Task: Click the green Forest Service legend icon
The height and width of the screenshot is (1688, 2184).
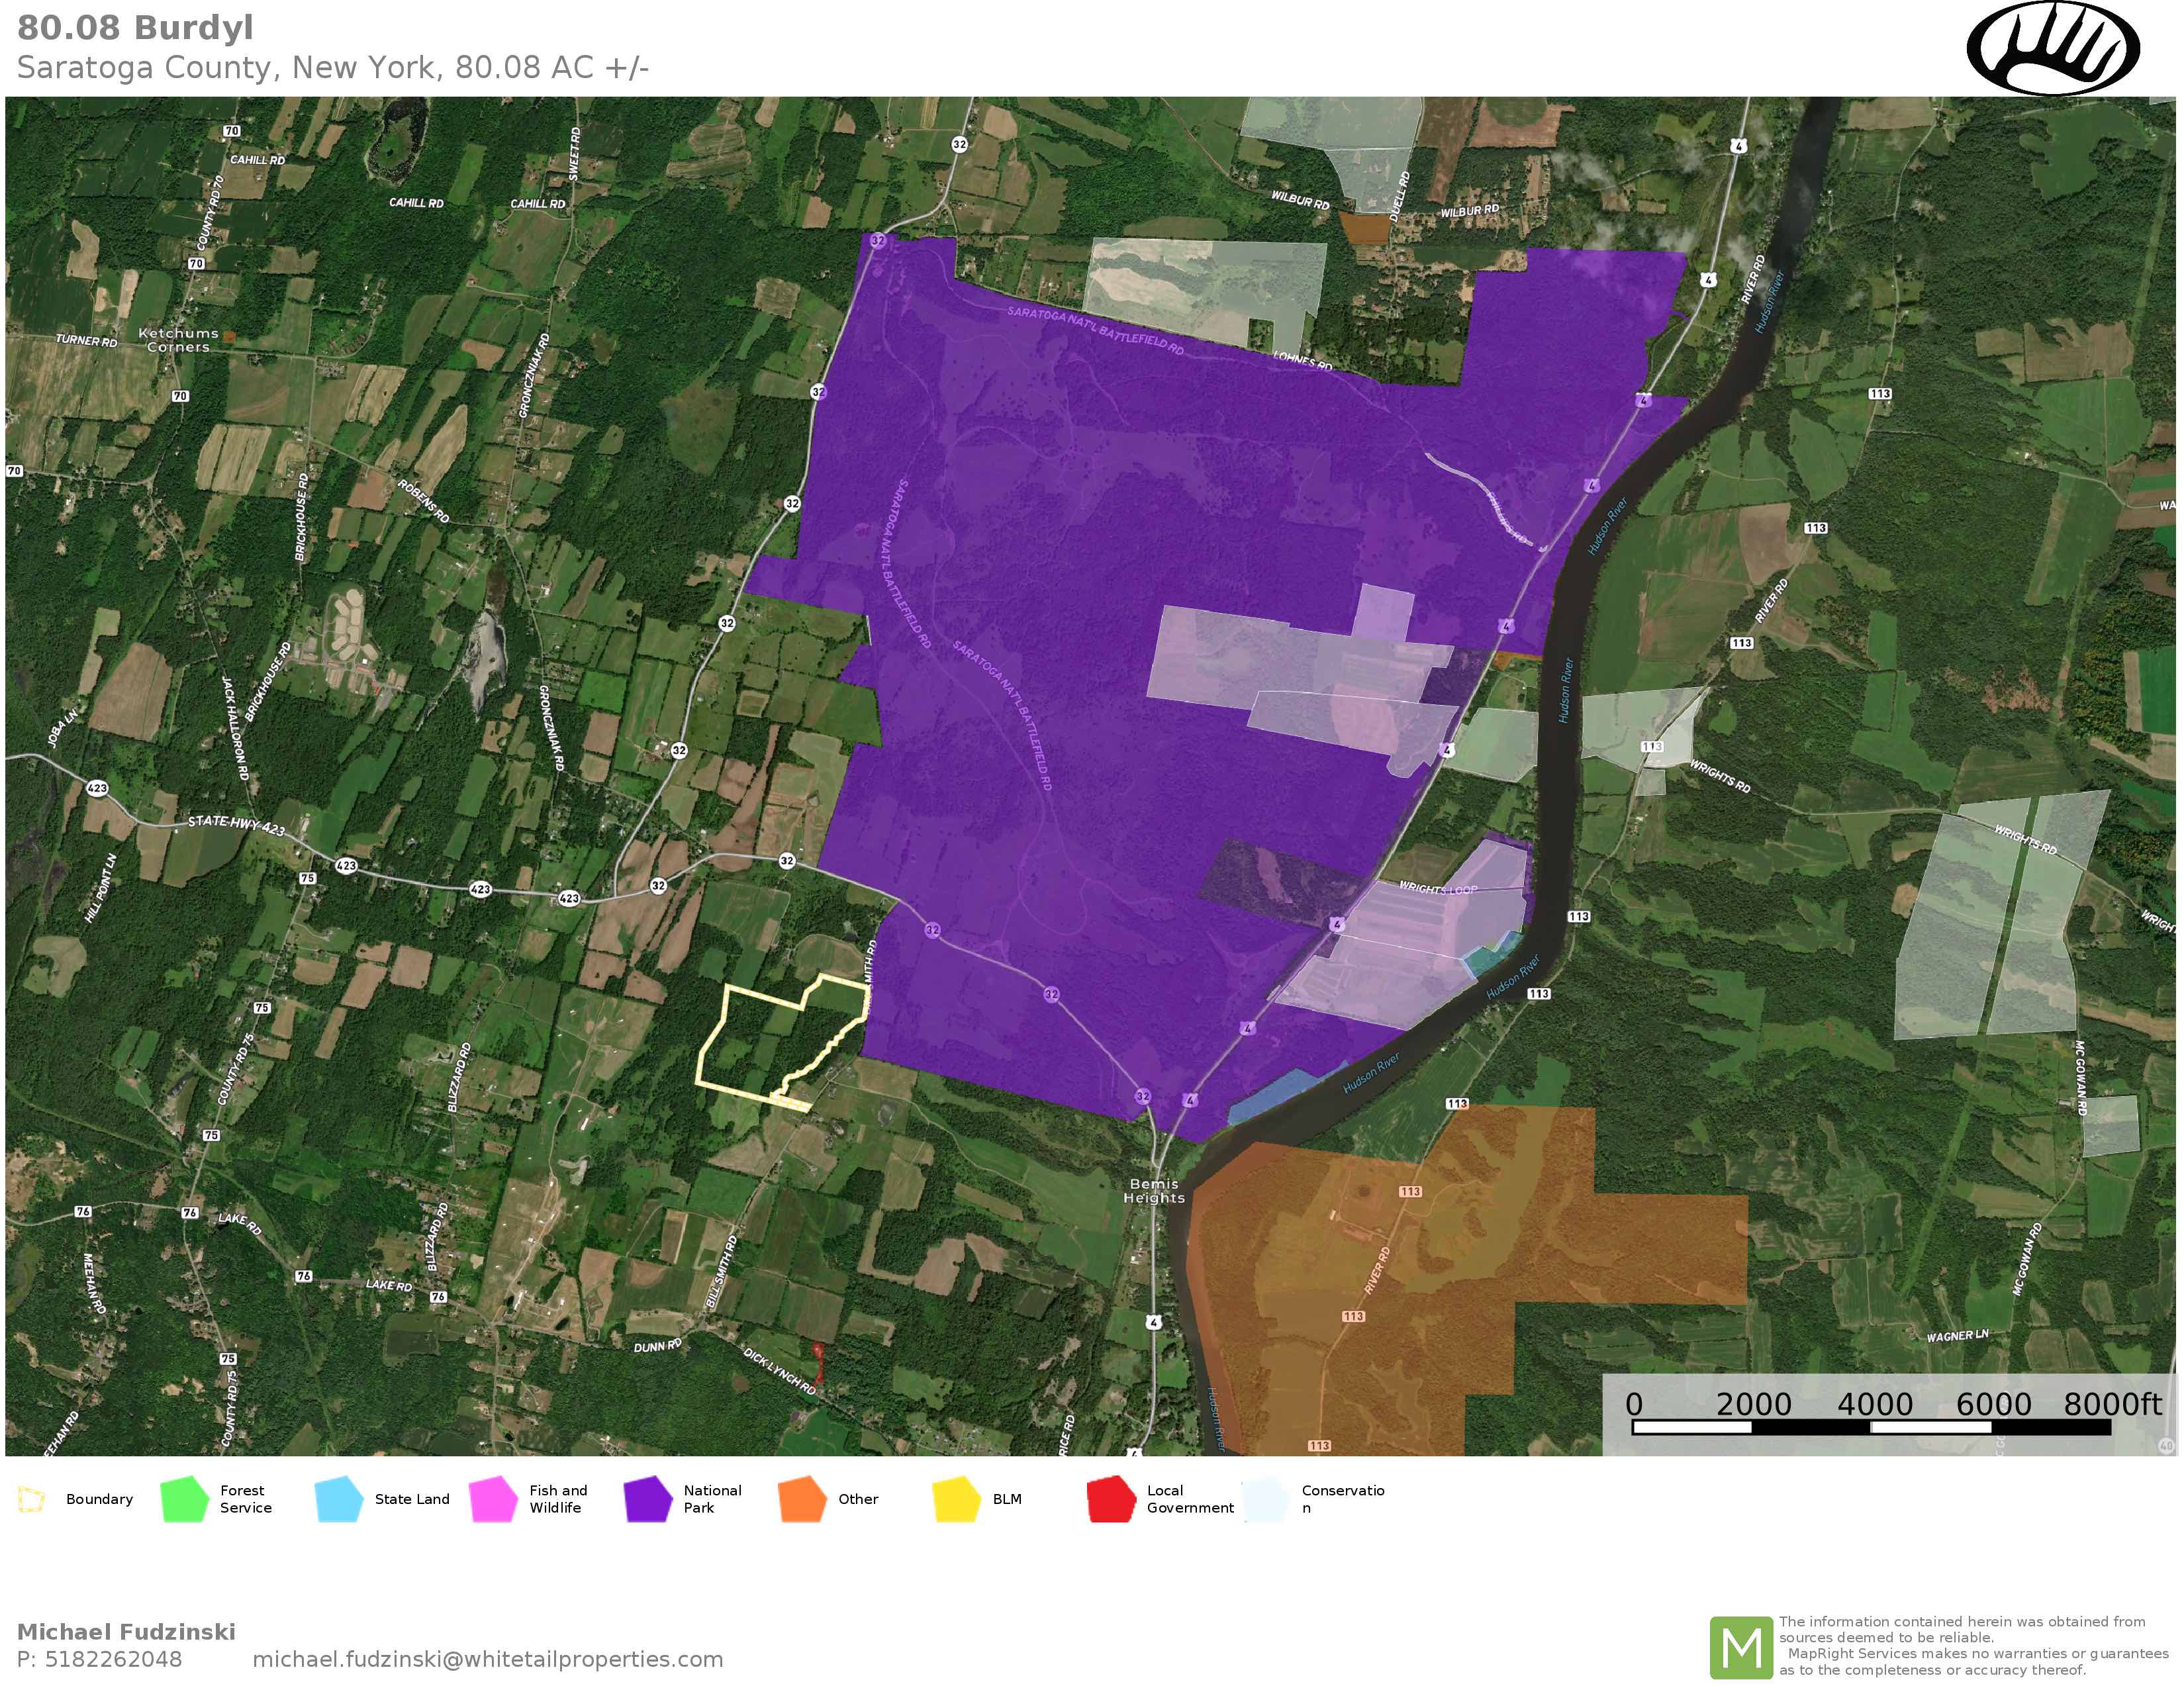Action: point(184,1499)
